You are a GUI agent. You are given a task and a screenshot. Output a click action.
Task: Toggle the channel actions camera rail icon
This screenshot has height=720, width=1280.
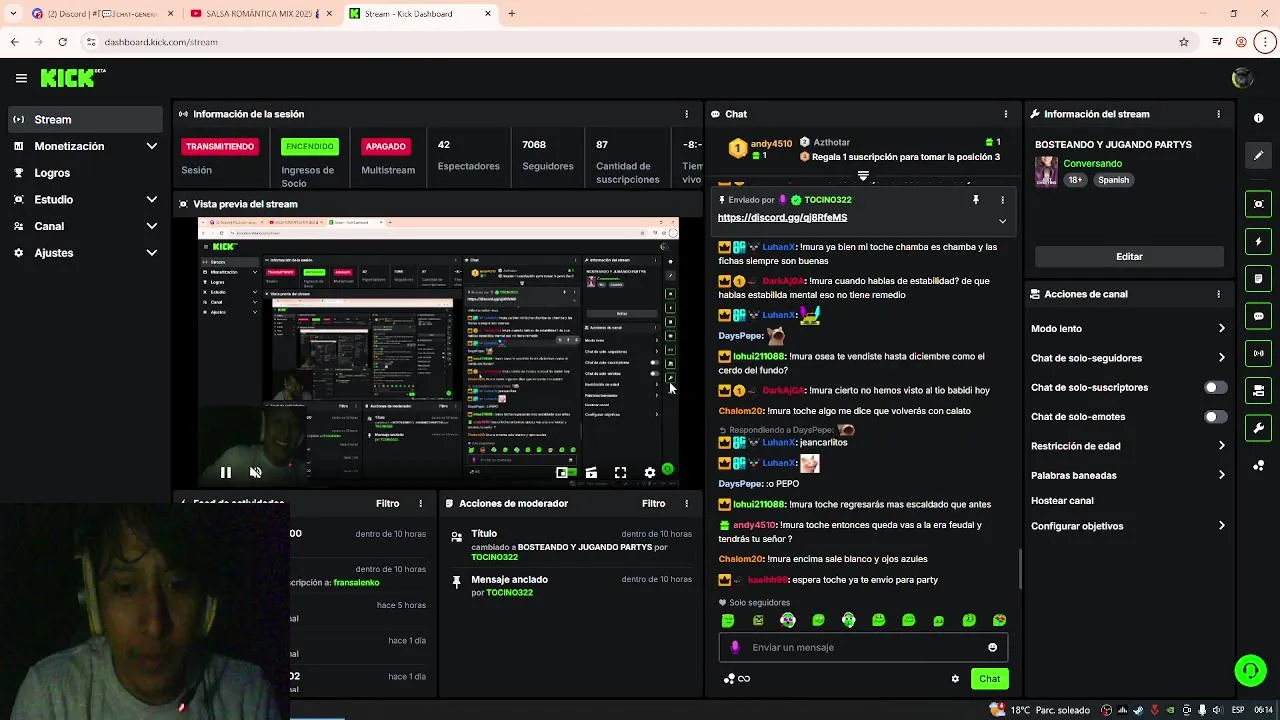coord(1258,390)
